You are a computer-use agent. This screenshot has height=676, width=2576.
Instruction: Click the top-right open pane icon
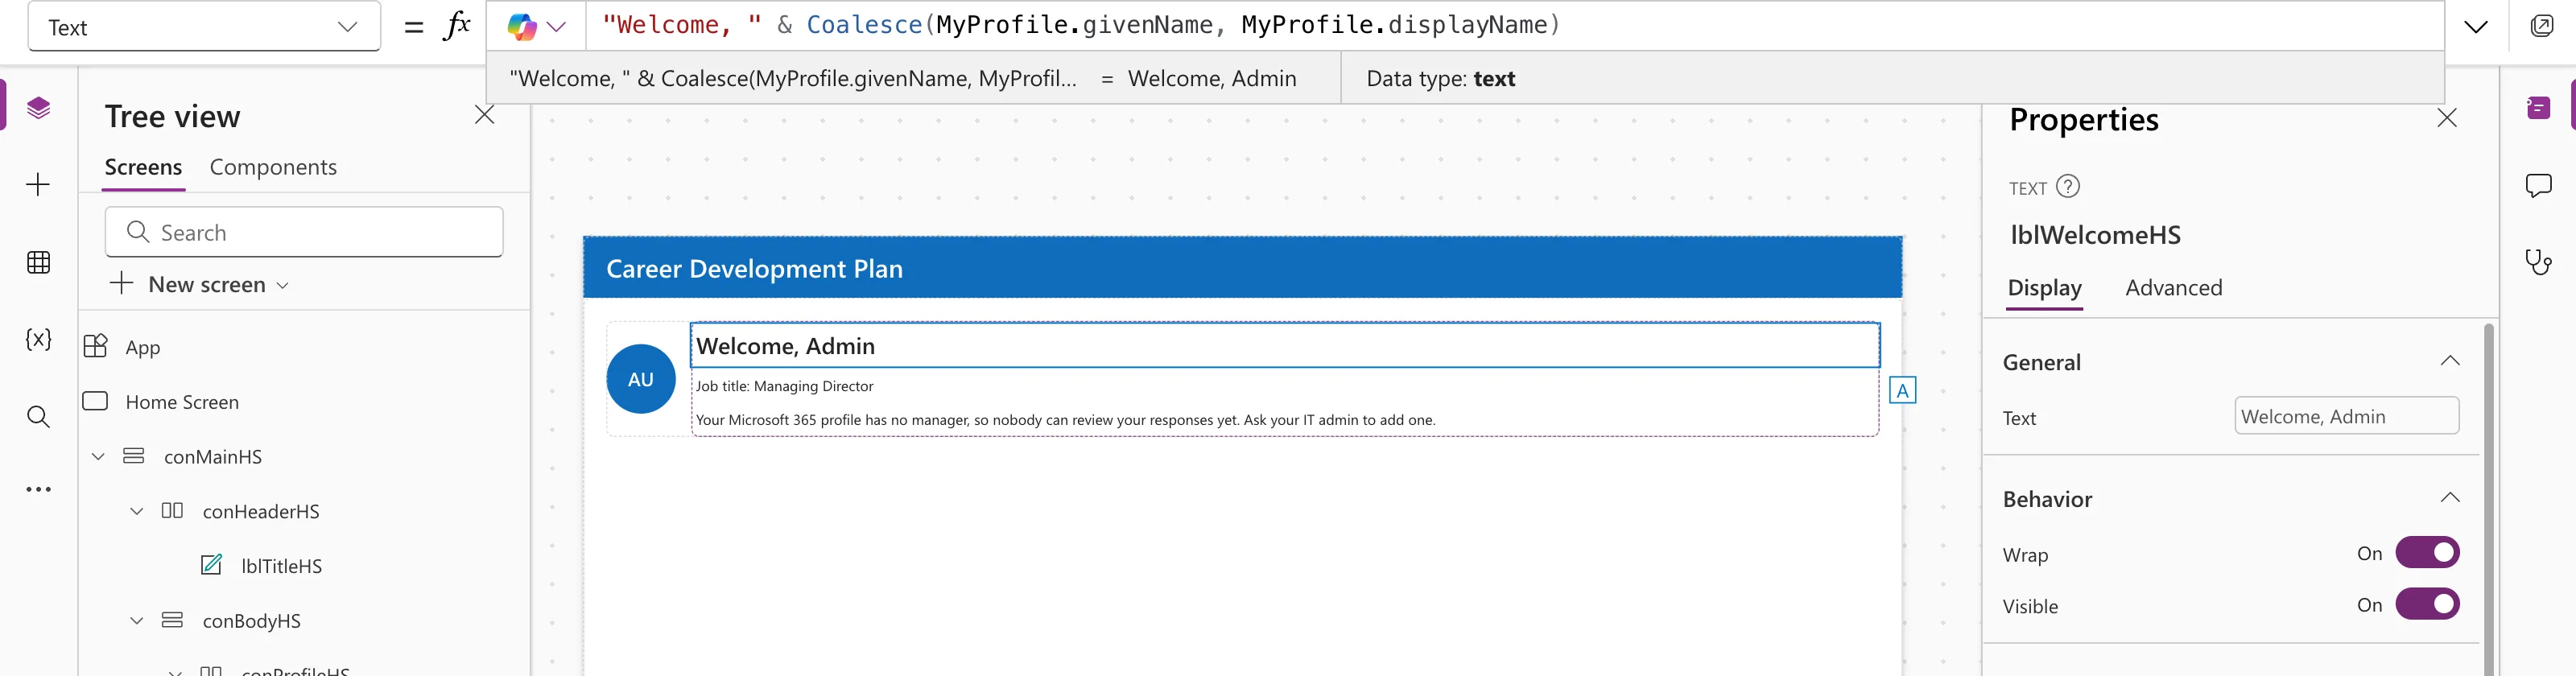[2541, 26]
